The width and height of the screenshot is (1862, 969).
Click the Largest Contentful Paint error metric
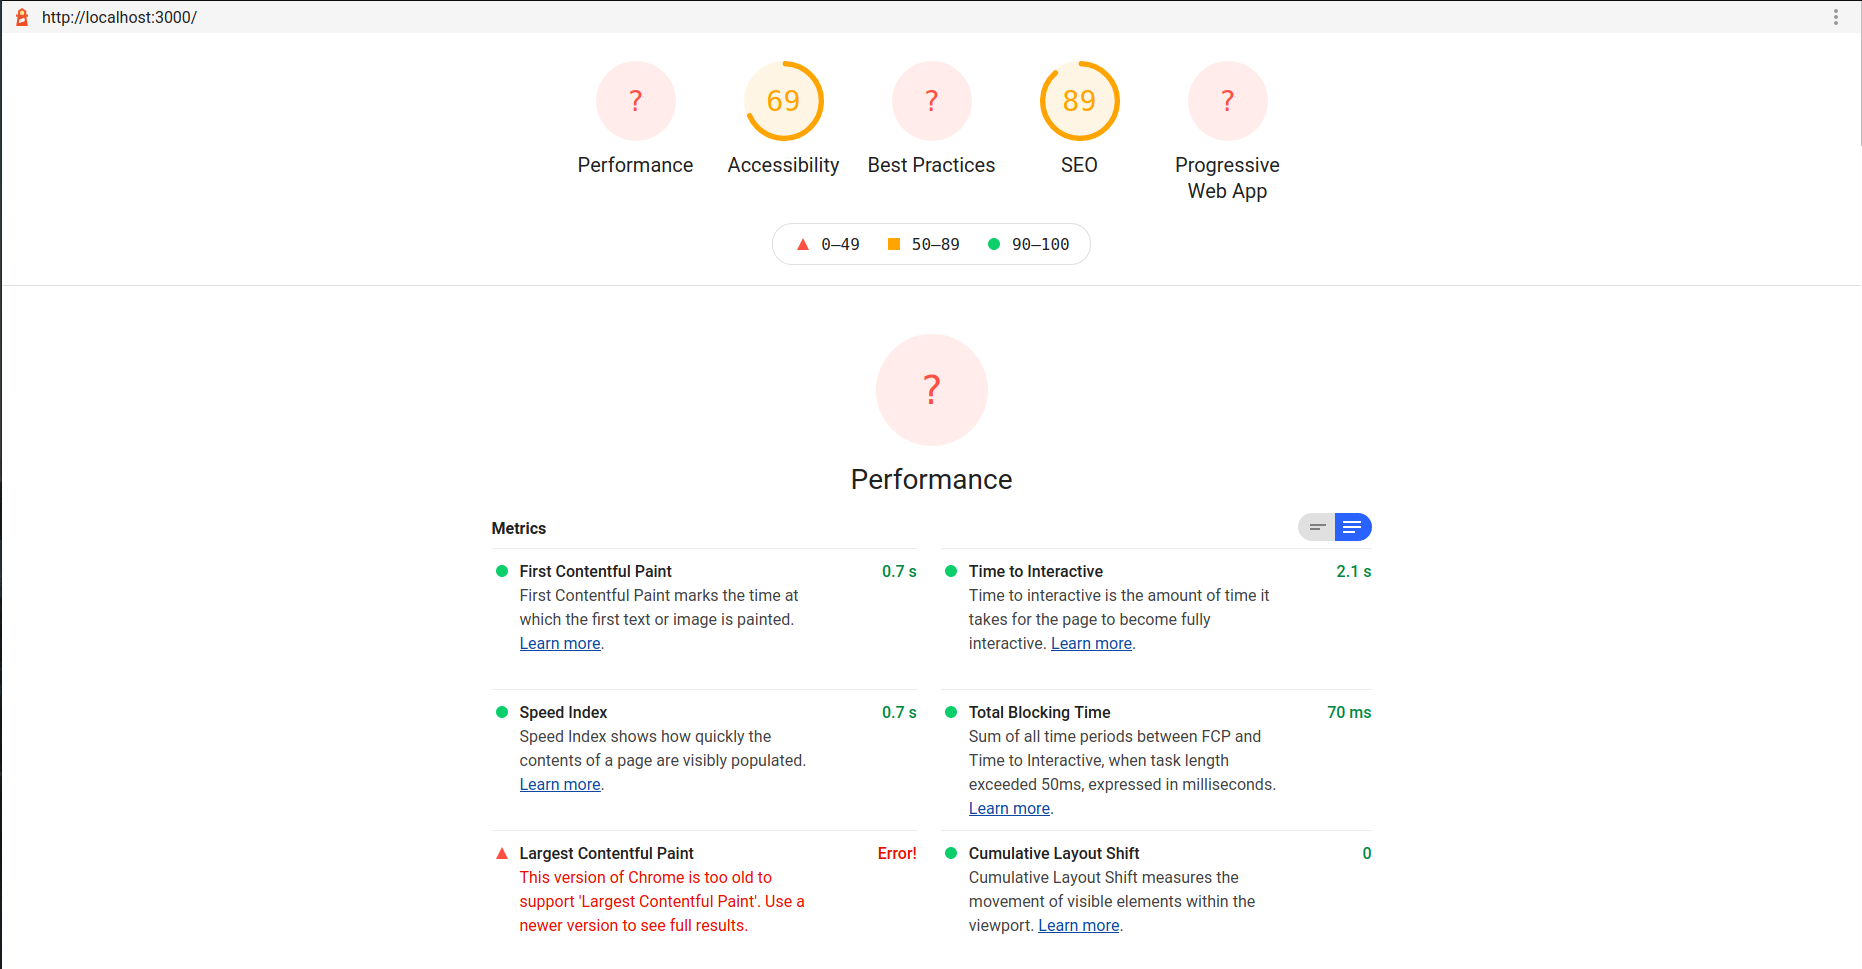click(x=606, y=853)
